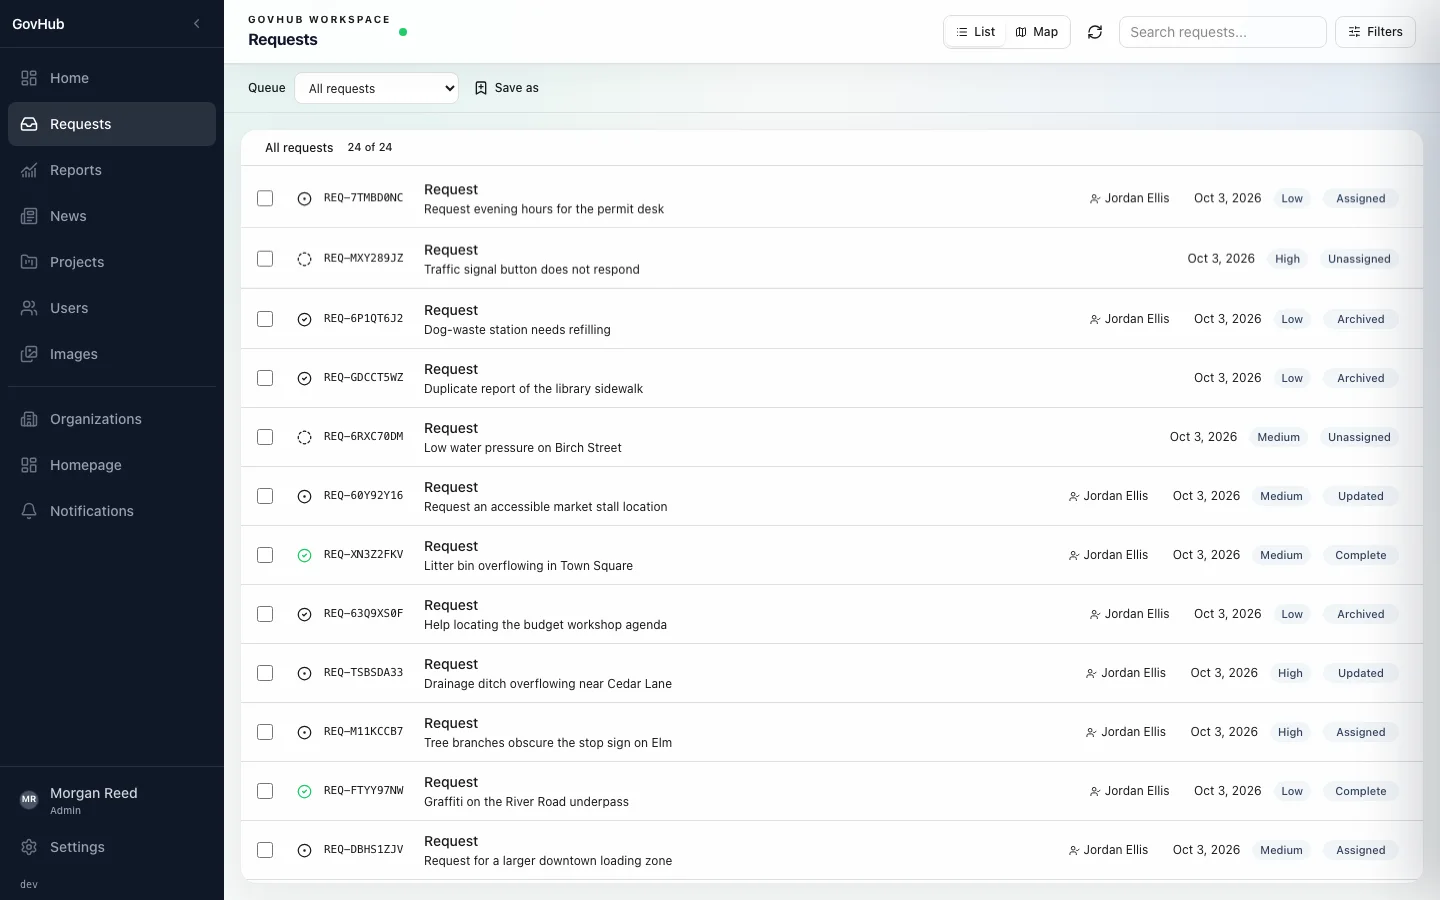Open the Reports sidebar item
Image resolution: width=1440 pixels, height=900 pixels.
(112, 170)
